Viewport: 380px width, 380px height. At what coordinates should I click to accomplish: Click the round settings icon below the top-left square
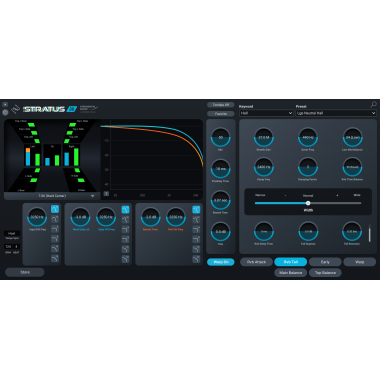5,112
